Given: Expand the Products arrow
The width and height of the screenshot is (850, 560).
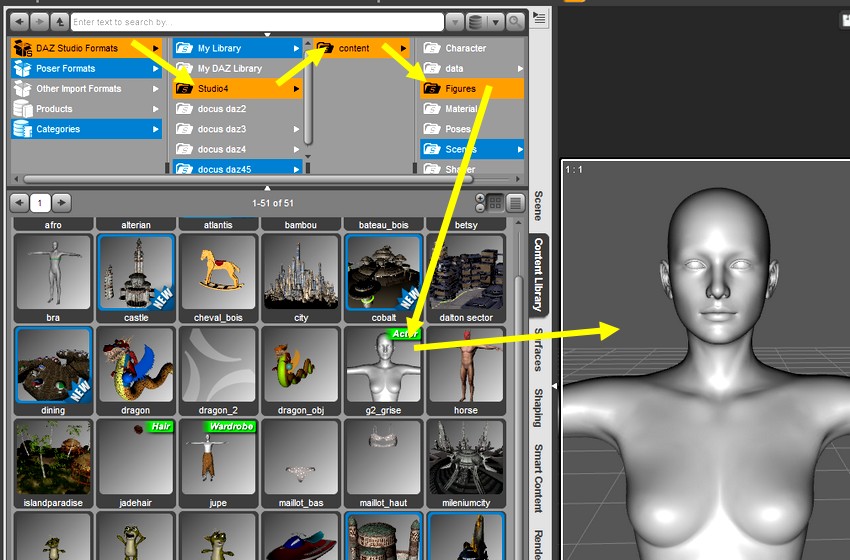Looking at the screenshot, I should click(x=156, y=108).
